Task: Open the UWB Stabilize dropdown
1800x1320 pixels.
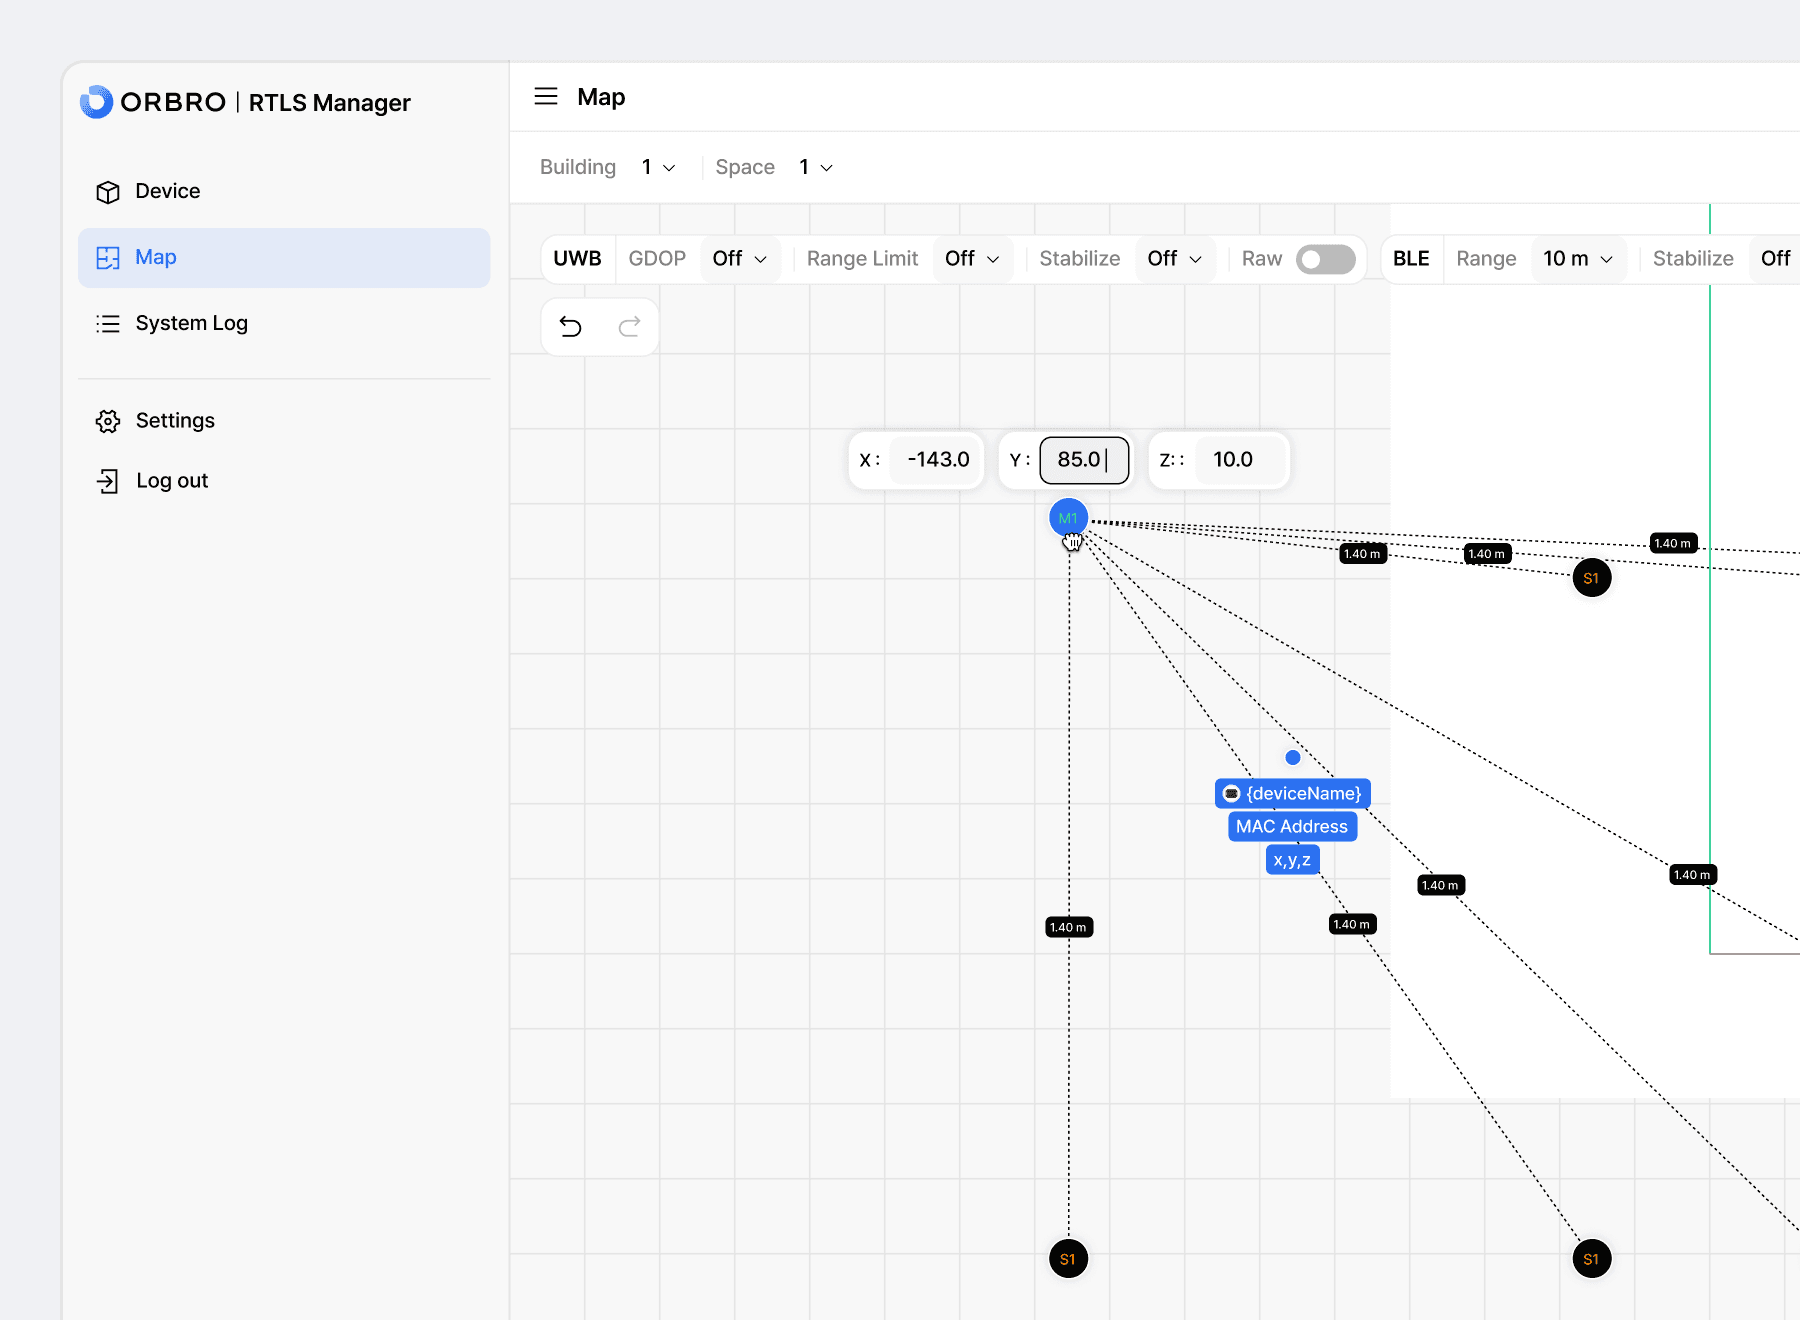Action: click(1174, 259)
